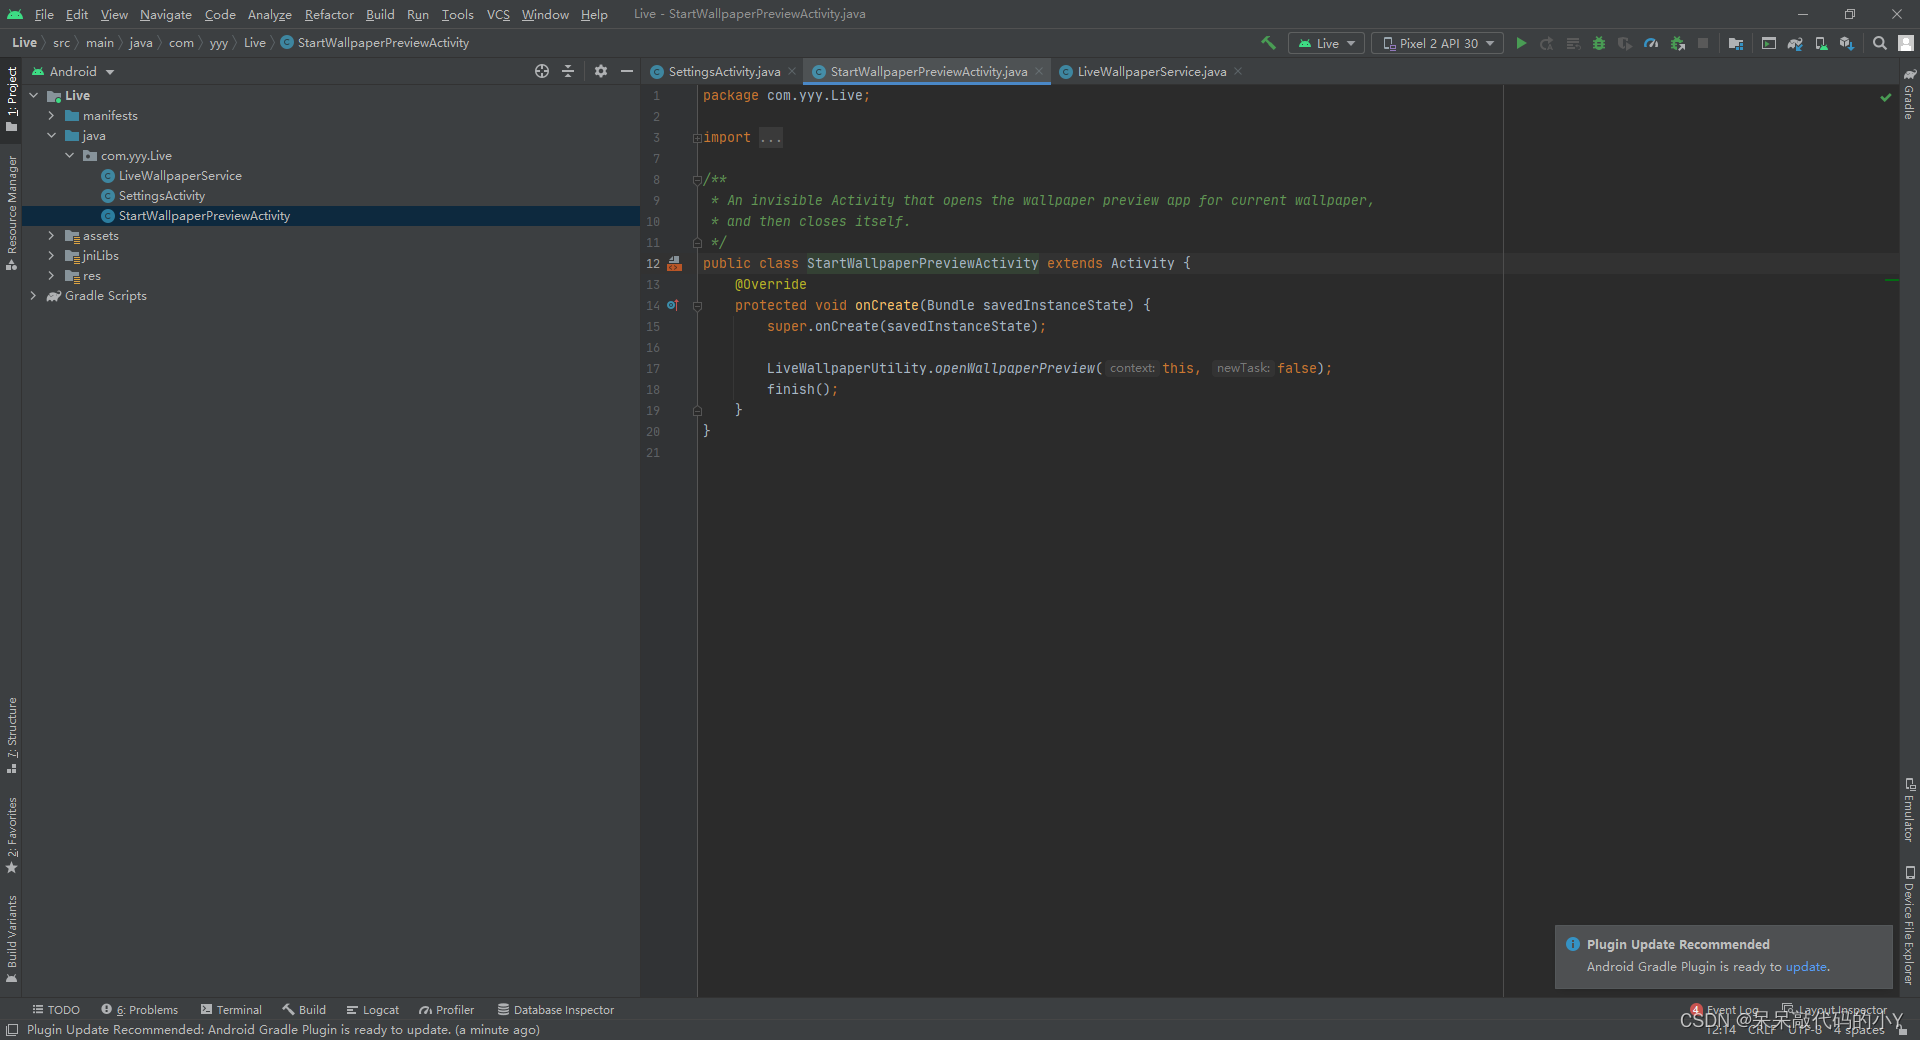The width and height of the screenshot is (1920, 1040).
Task: Run the app with the green play icon
Action: pos(1521,43)
